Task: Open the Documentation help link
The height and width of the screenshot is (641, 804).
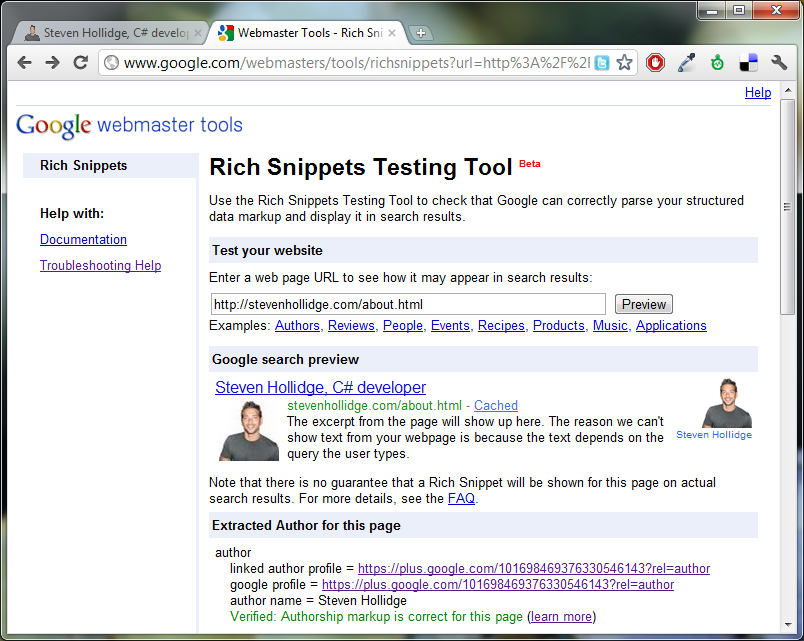Action: (84, 239)
